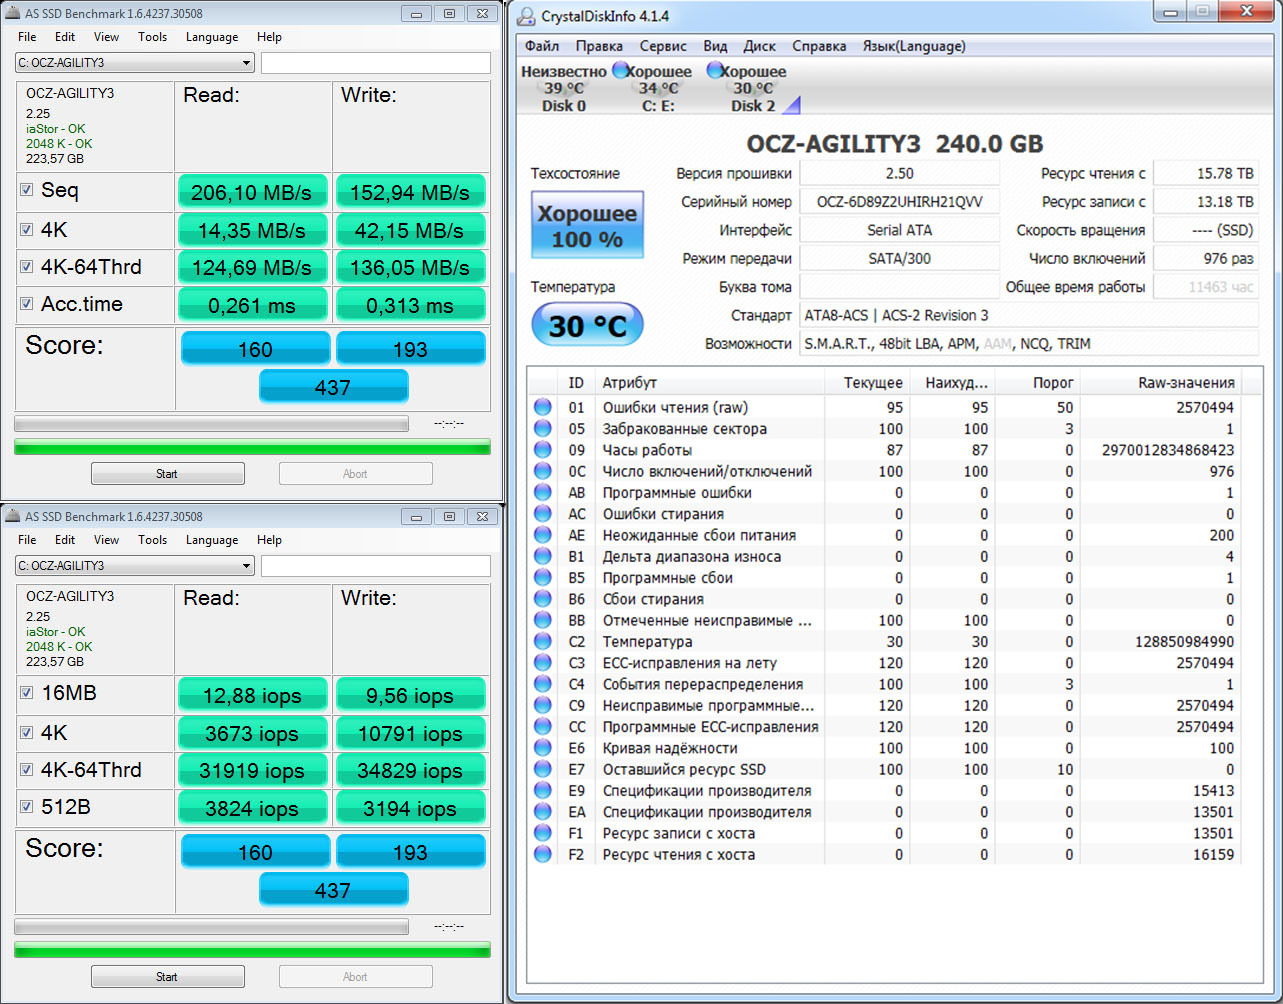Click the Хорошее 100 % health status button
This screenshot has height=1004, width=1283.
click(x=587, y=226)
